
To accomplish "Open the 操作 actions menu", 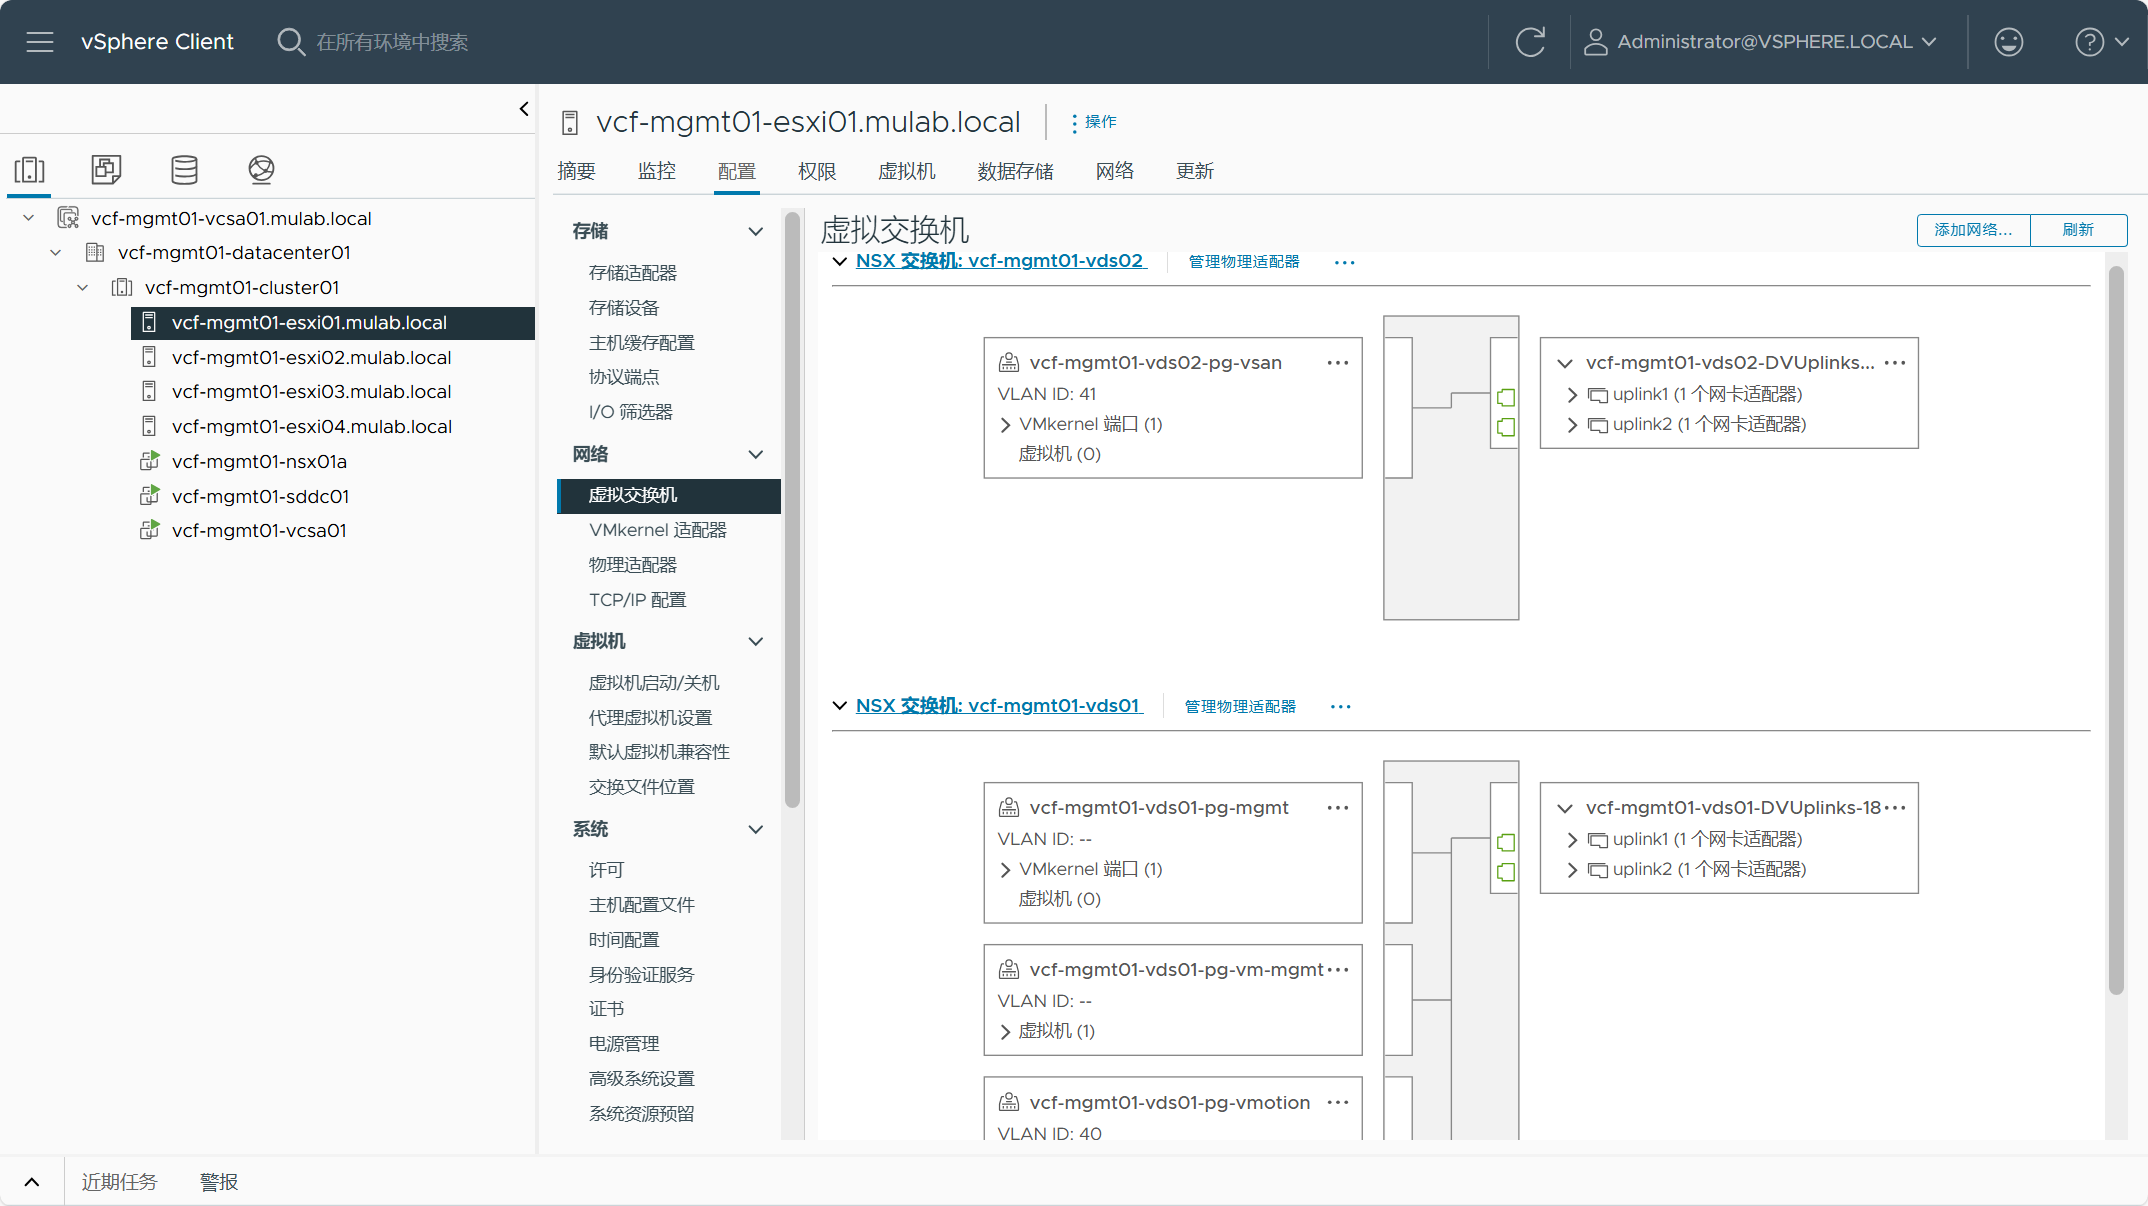I will 1094,122.
